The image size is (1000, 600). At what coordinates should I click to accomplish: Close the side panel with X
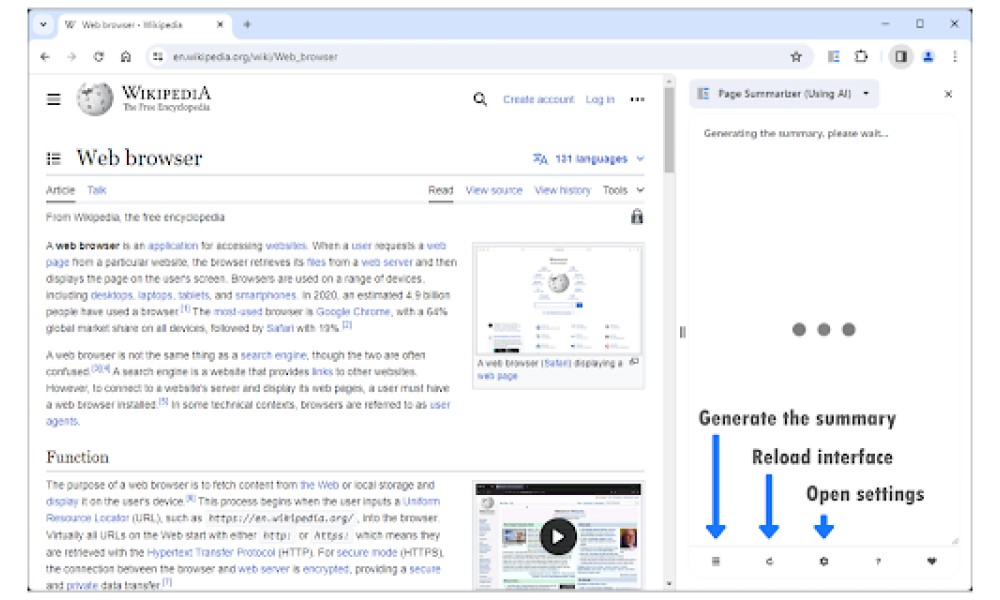pos(948,94)
